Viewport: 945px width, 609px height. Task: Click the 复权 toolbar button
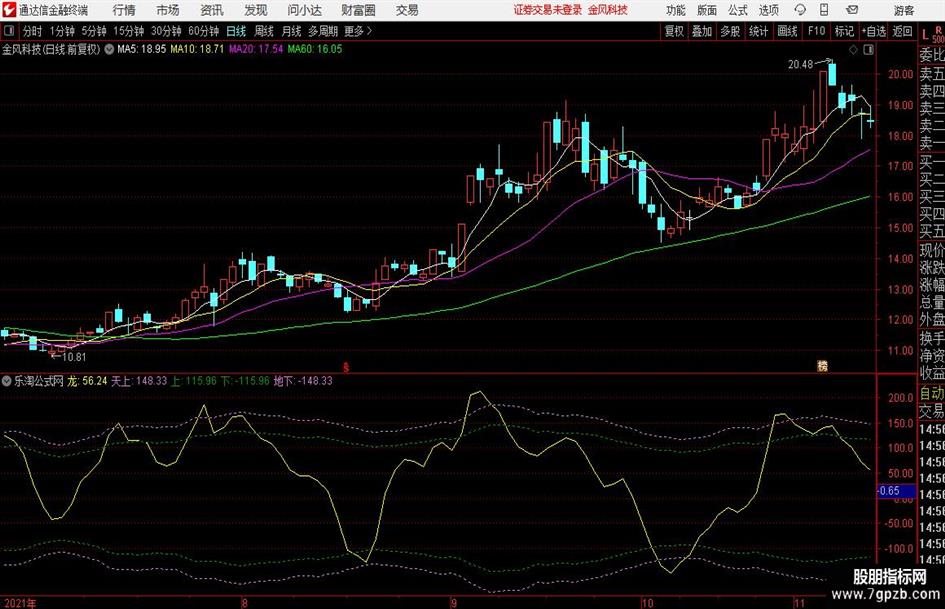(674, 31)
